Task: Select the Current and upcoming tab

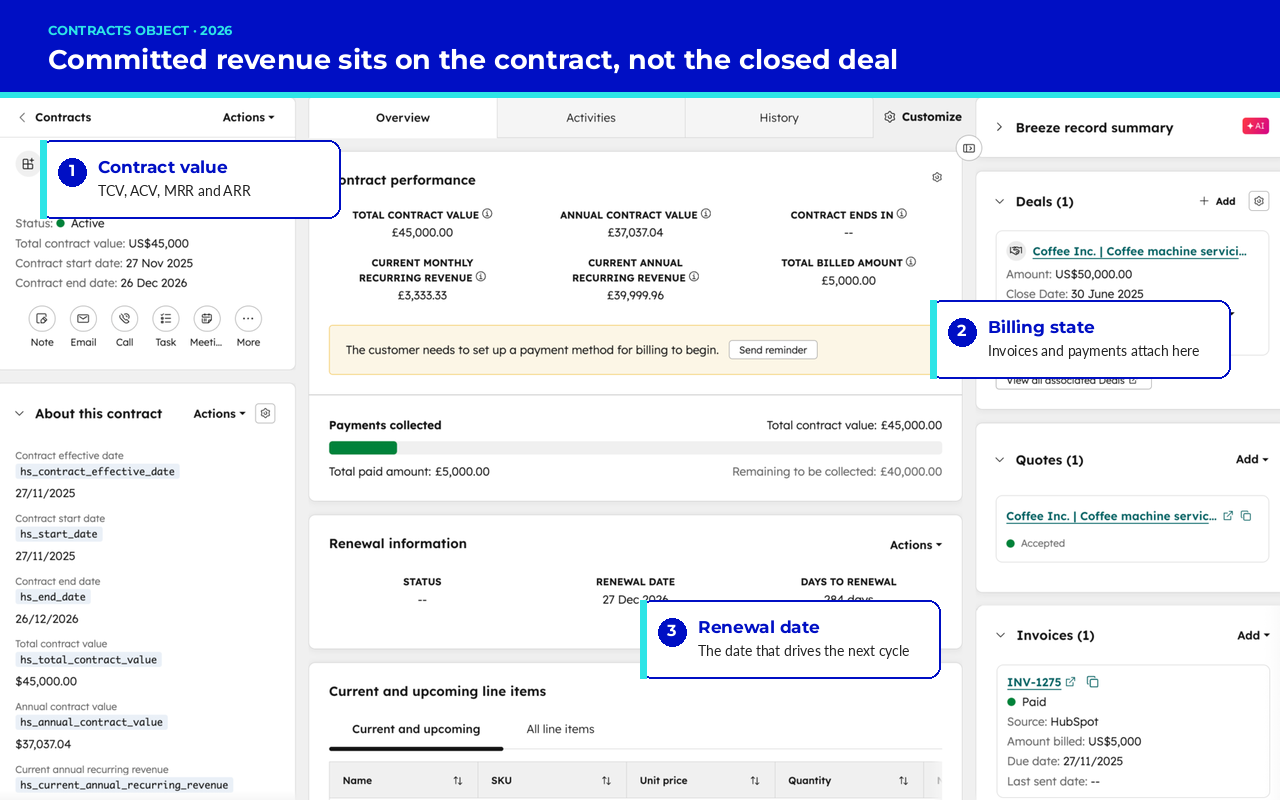Action: [x=416, y=729]
